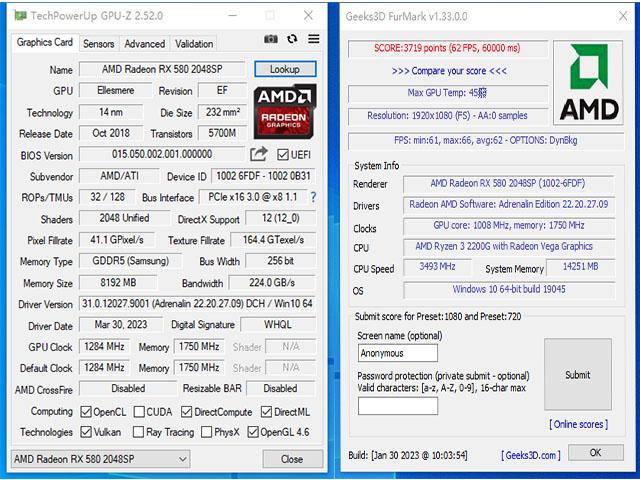Select the Validation tab

point(194,44)
